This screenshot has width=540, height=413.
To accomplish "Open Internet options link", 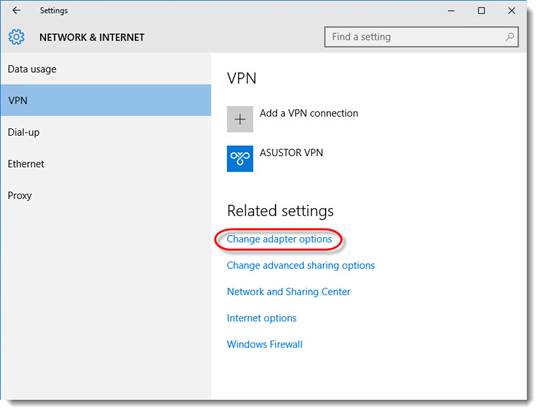I will [x=261, y=318].
